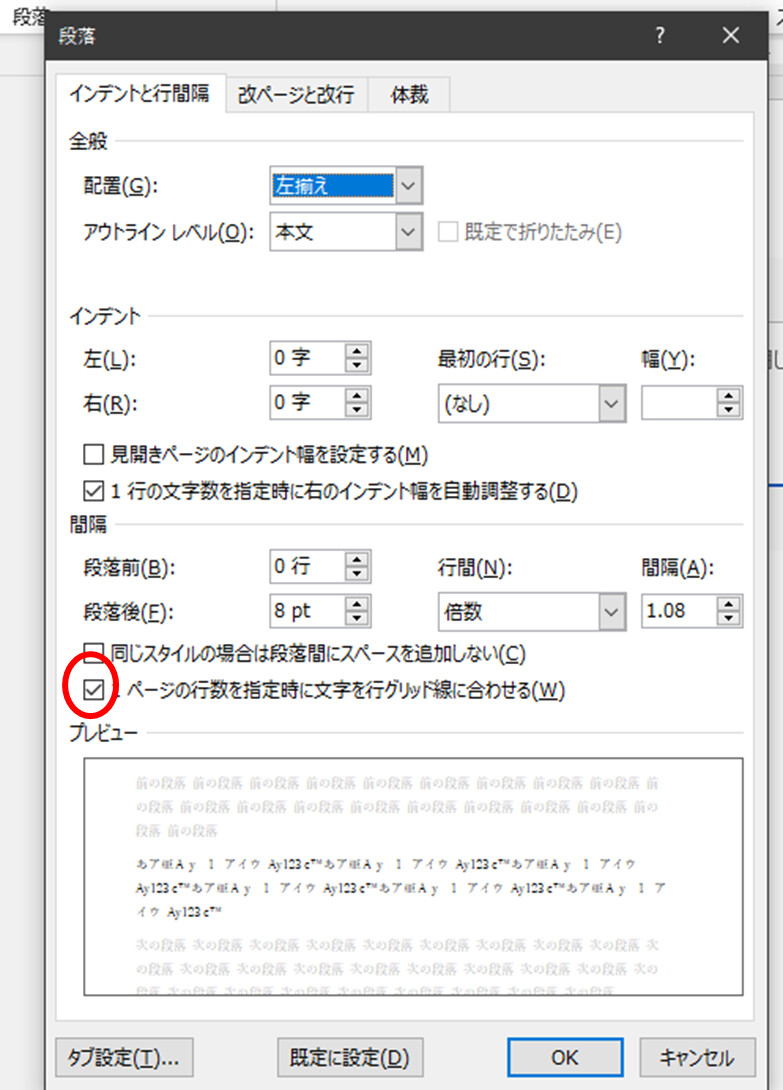
Task: Click 既定に設定 button
Action: point(350,1057)
